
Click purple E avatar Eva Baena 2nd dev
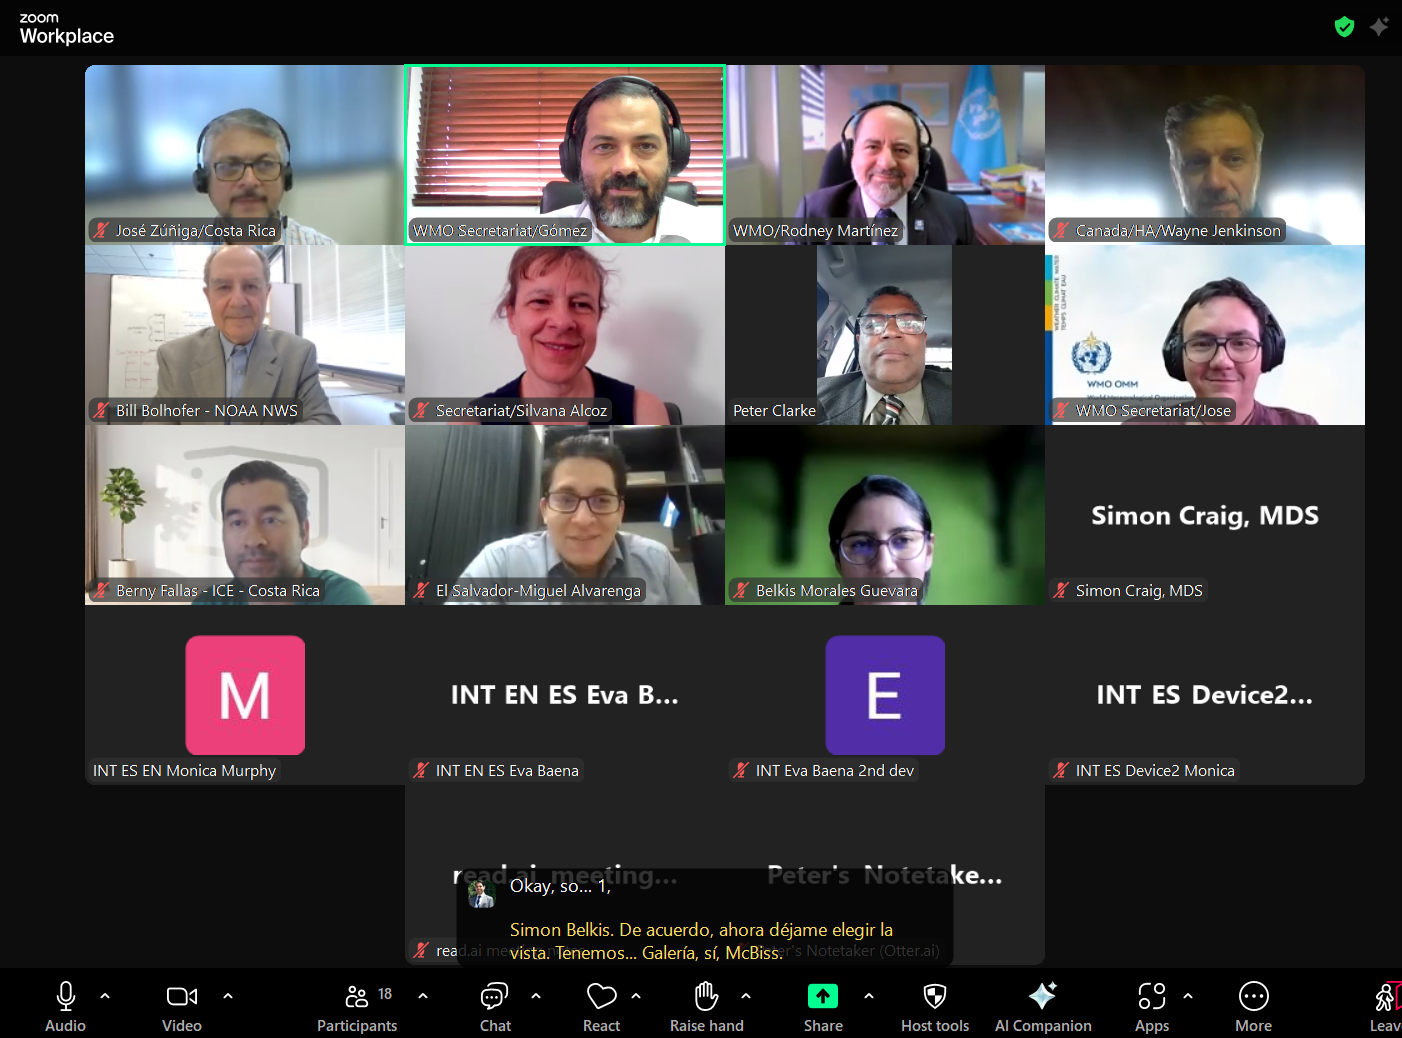tap(885, 695)
